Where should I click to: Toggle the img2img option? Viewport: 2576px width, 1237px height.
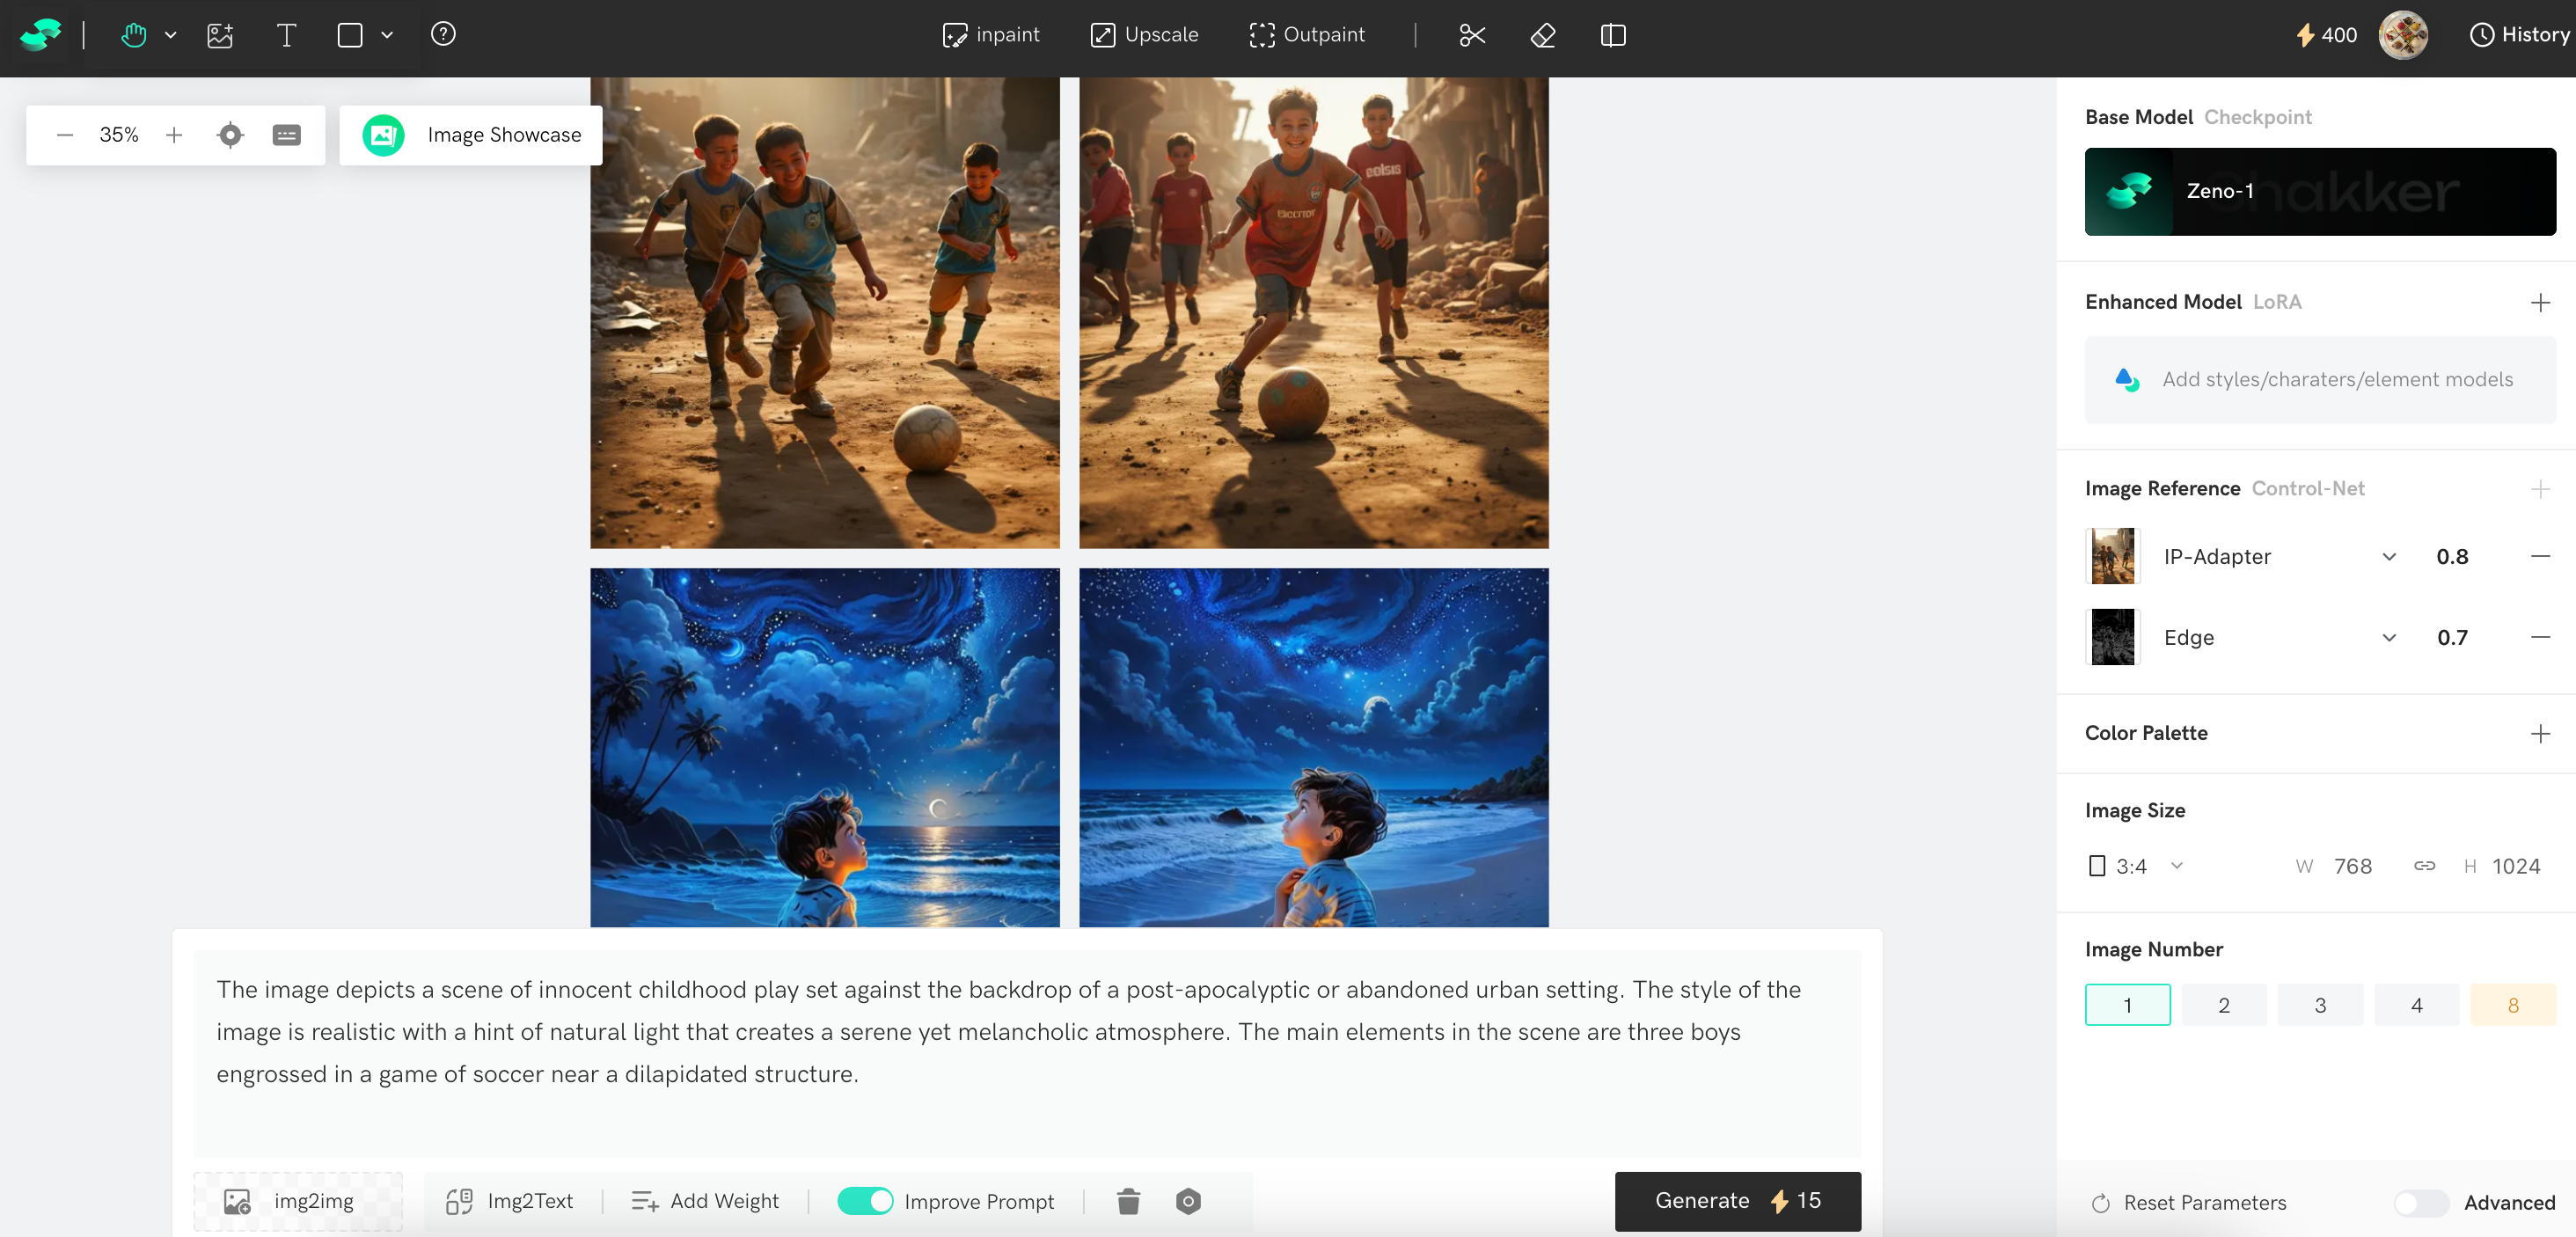(x=297, y=1201)
